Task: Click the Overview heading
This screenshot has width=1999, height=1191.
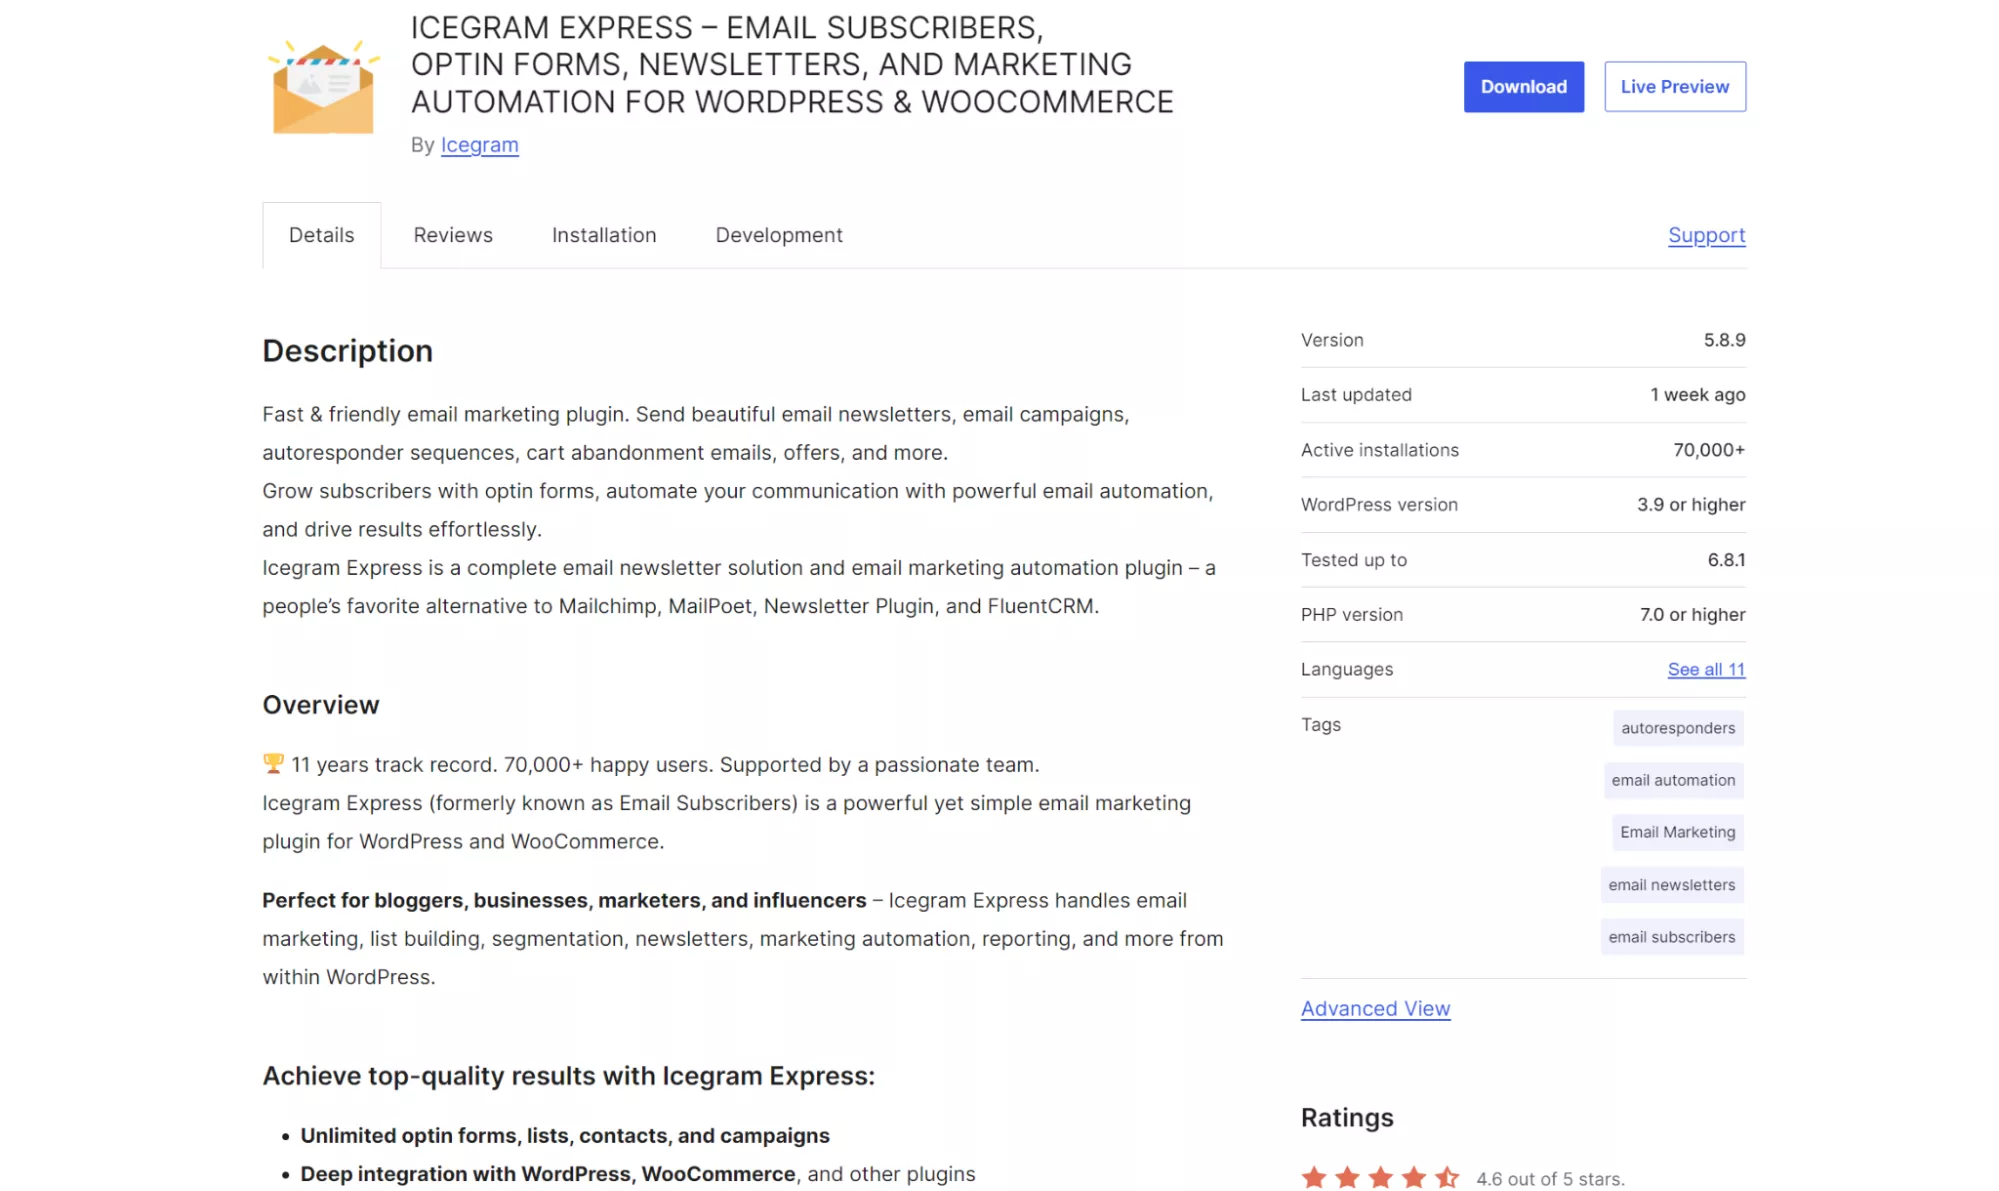Action: [x=321, y=705]
